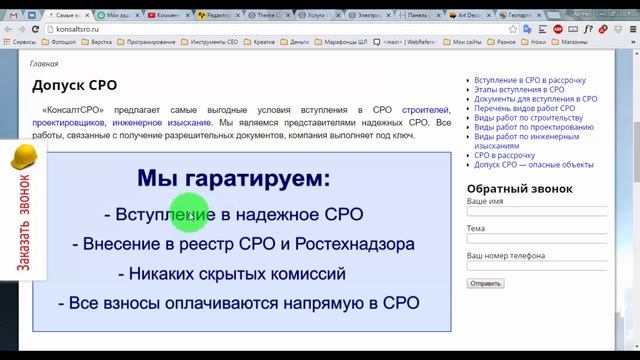The image size is (640, 360).
Task: Click the Мы гаратируем banner image
Action: 242,242
